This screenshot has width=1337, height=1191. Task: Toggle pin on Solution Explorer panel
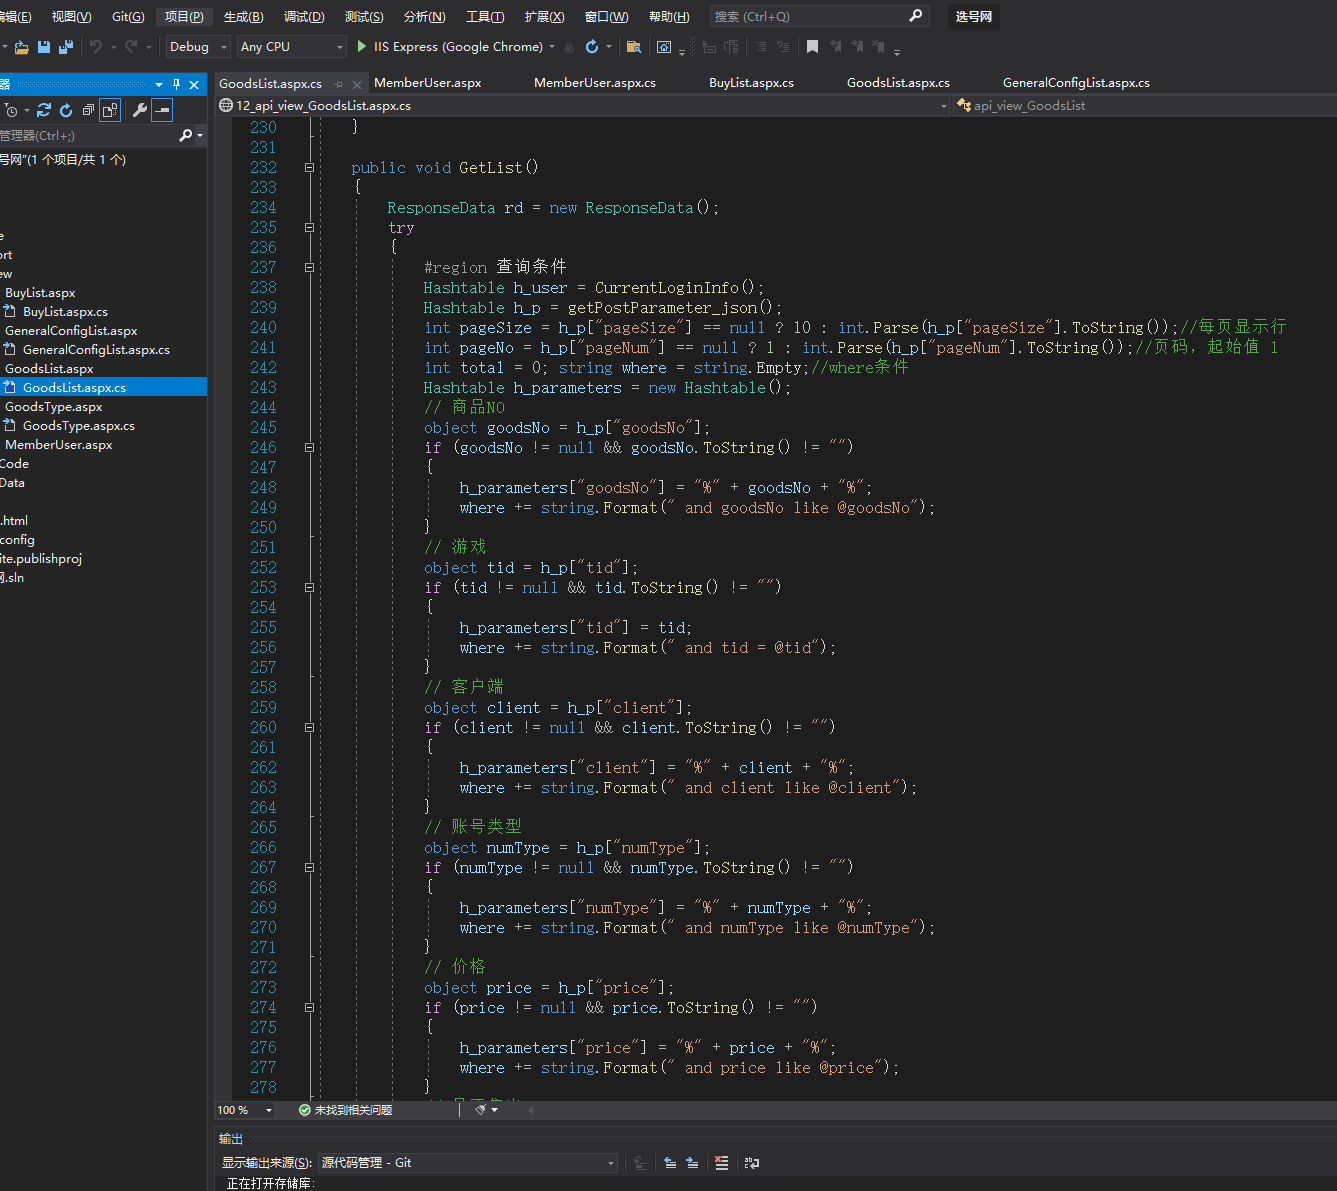point(176,84)
